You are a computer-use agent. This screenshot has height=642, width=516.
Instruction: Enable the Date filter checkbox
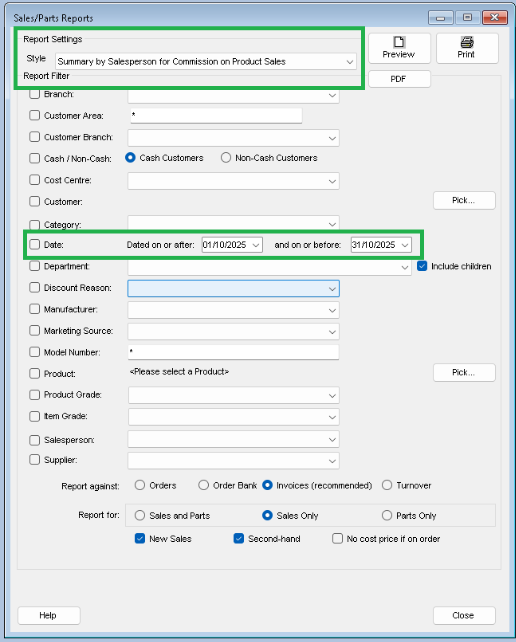[34, 244]
